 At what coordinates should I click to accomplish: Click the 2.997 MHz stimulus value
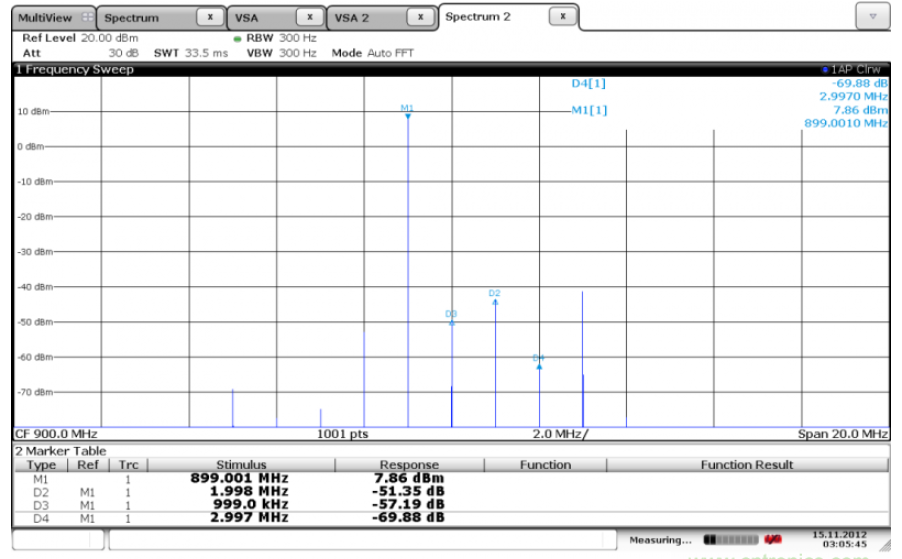tap(249, 518)
